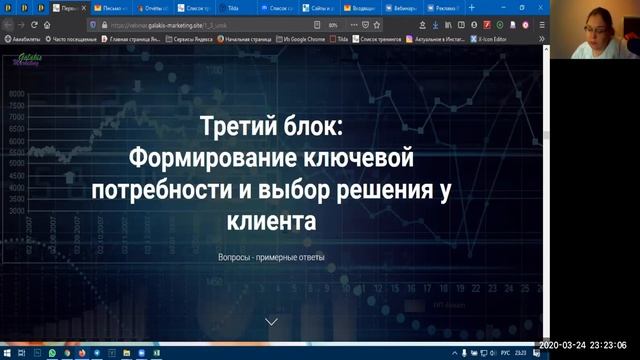
Task: Click the presenter webcam thumbnail
Action: 595,29
